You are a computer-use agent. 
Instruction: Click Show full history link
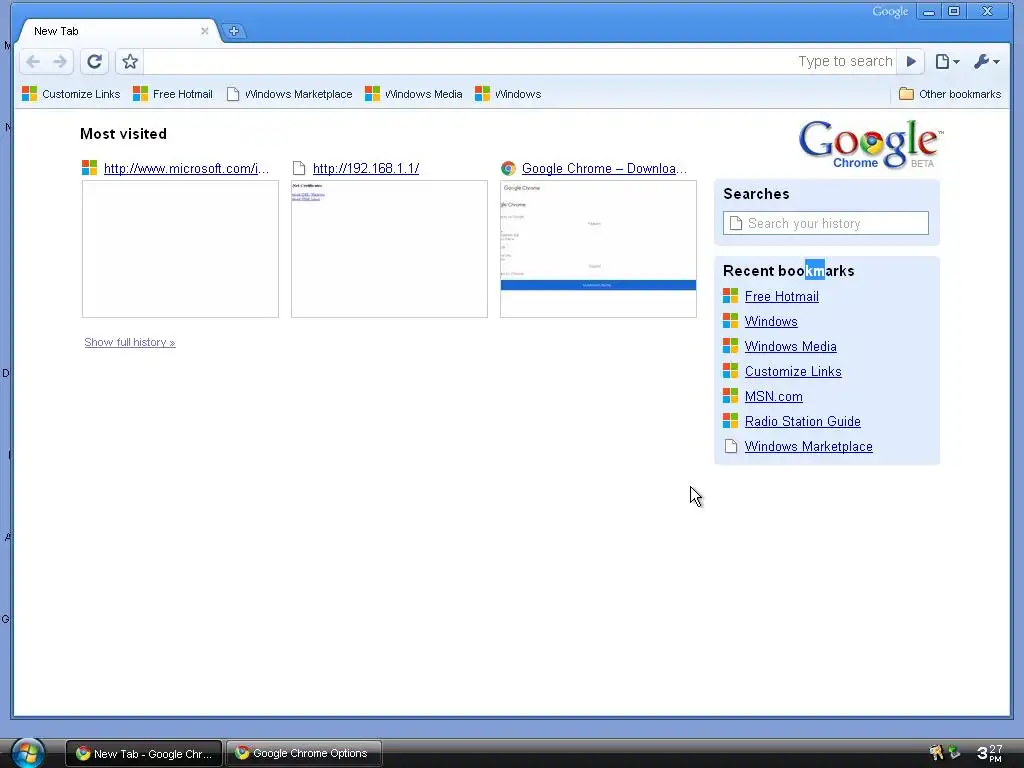129,342
